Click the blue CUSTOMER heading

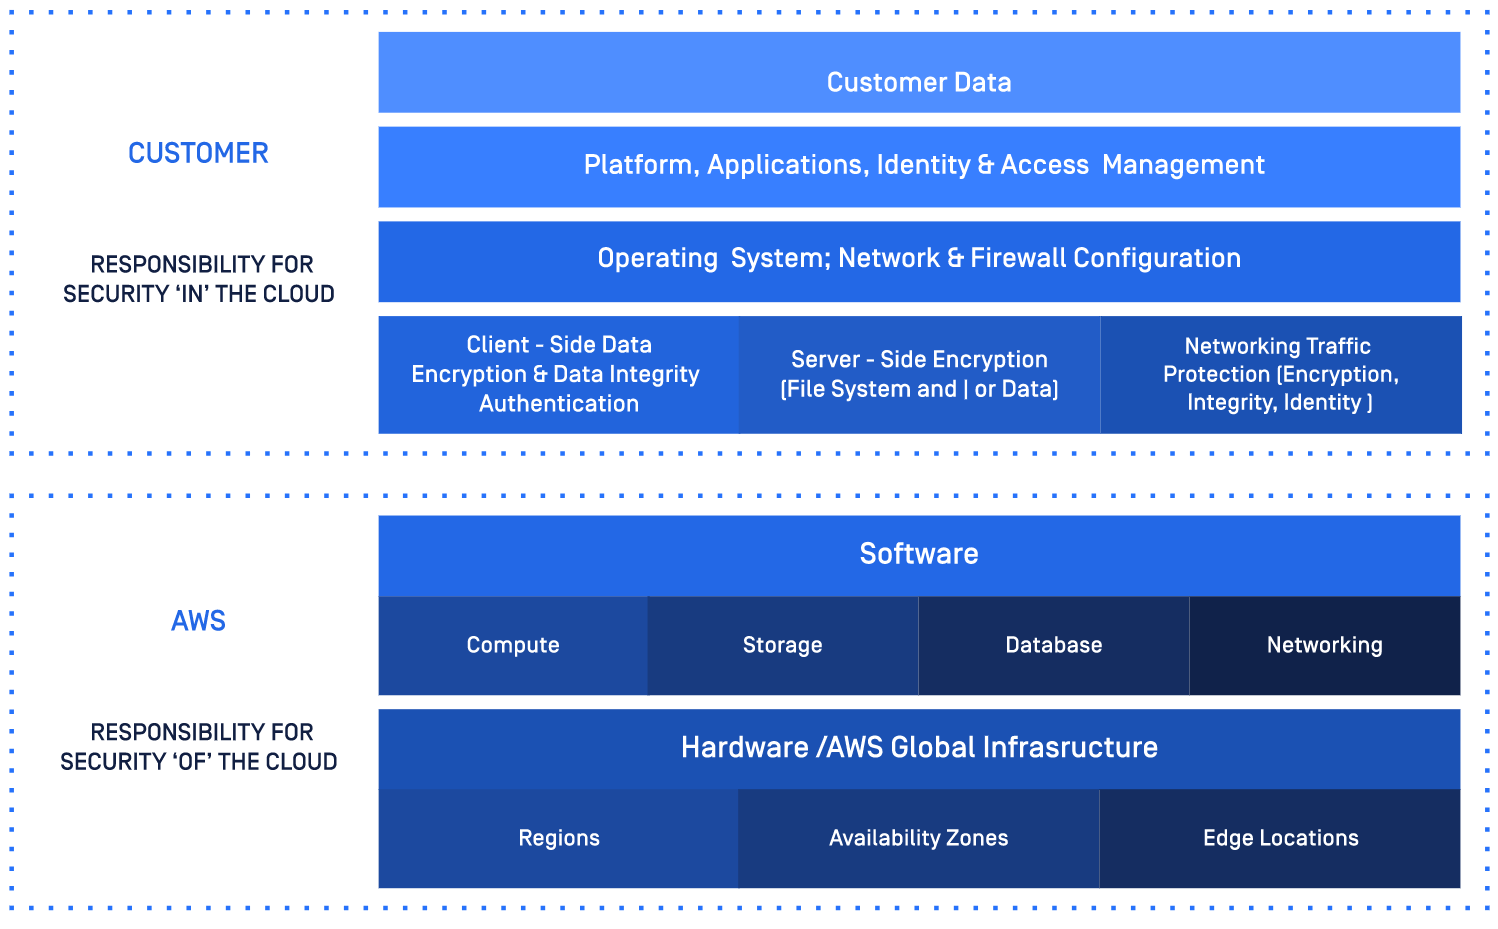(198, 153)
